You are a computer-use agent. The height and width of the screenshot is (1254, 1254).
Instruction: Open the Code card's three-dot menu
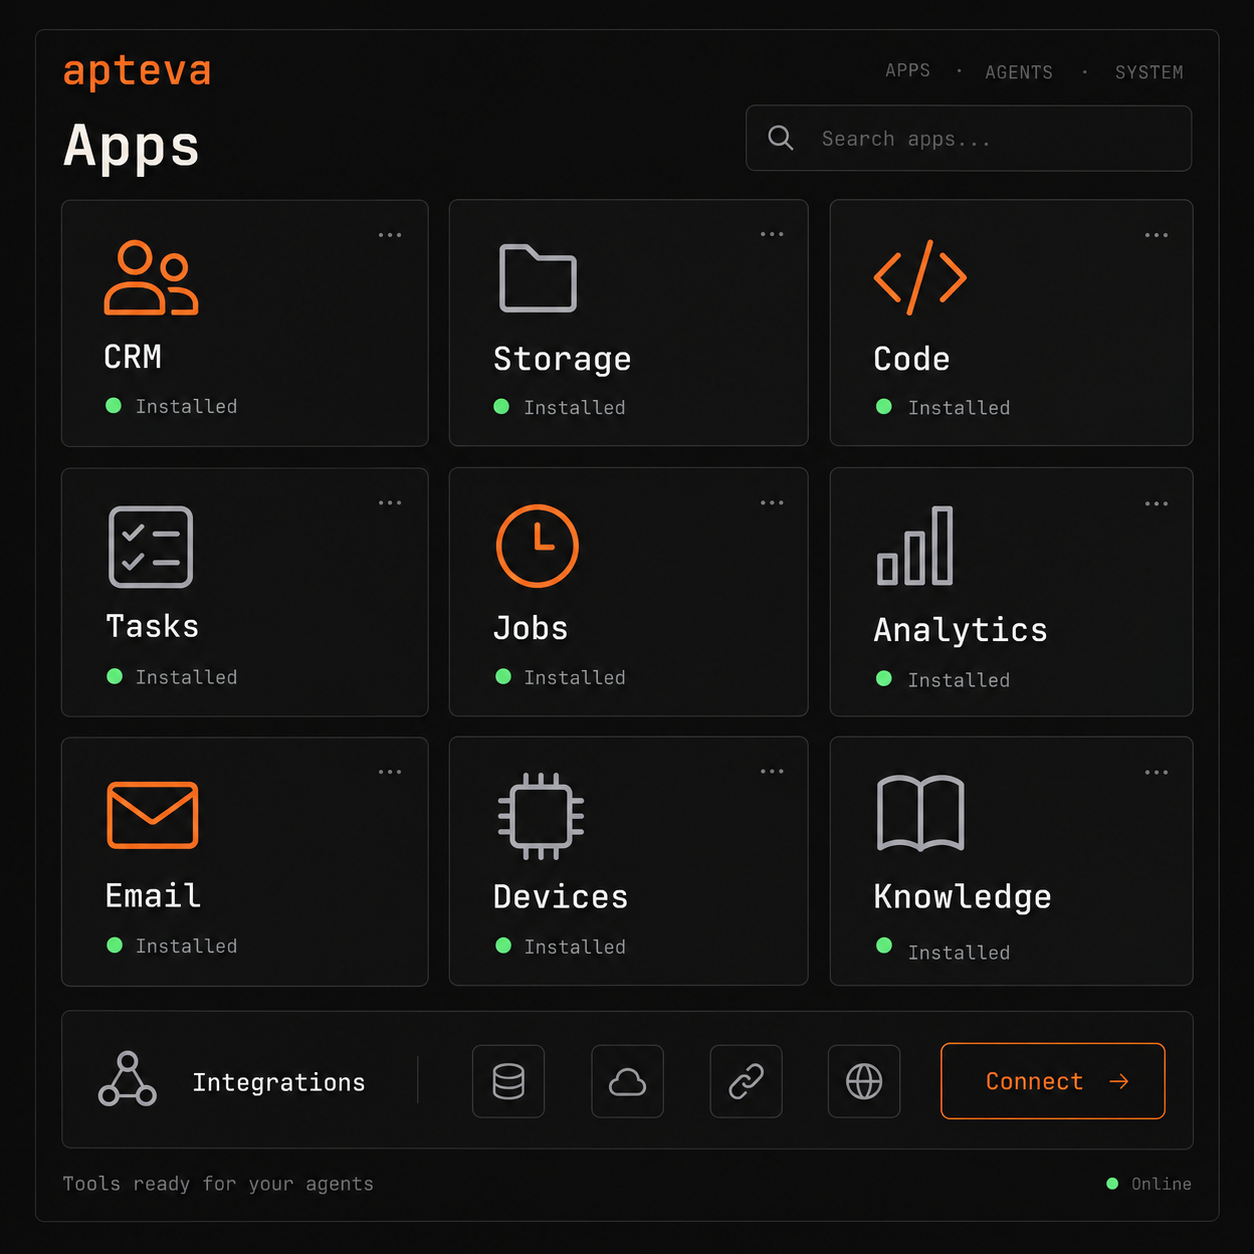[1156, 235]
